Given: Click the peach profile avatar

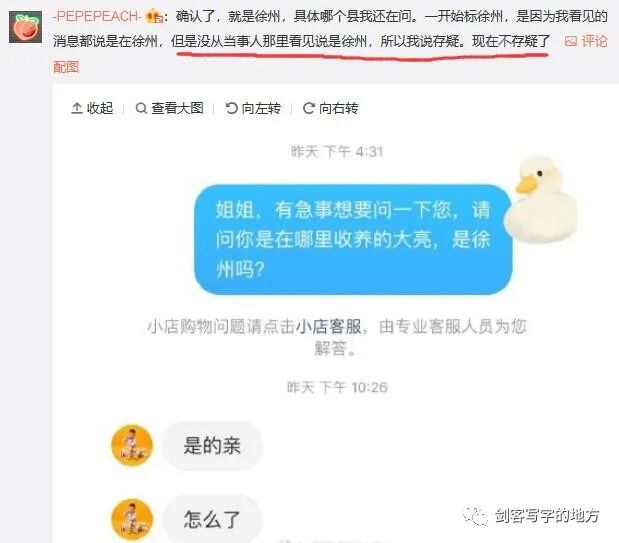Looking at the screenshot, I should click(25, 27).
